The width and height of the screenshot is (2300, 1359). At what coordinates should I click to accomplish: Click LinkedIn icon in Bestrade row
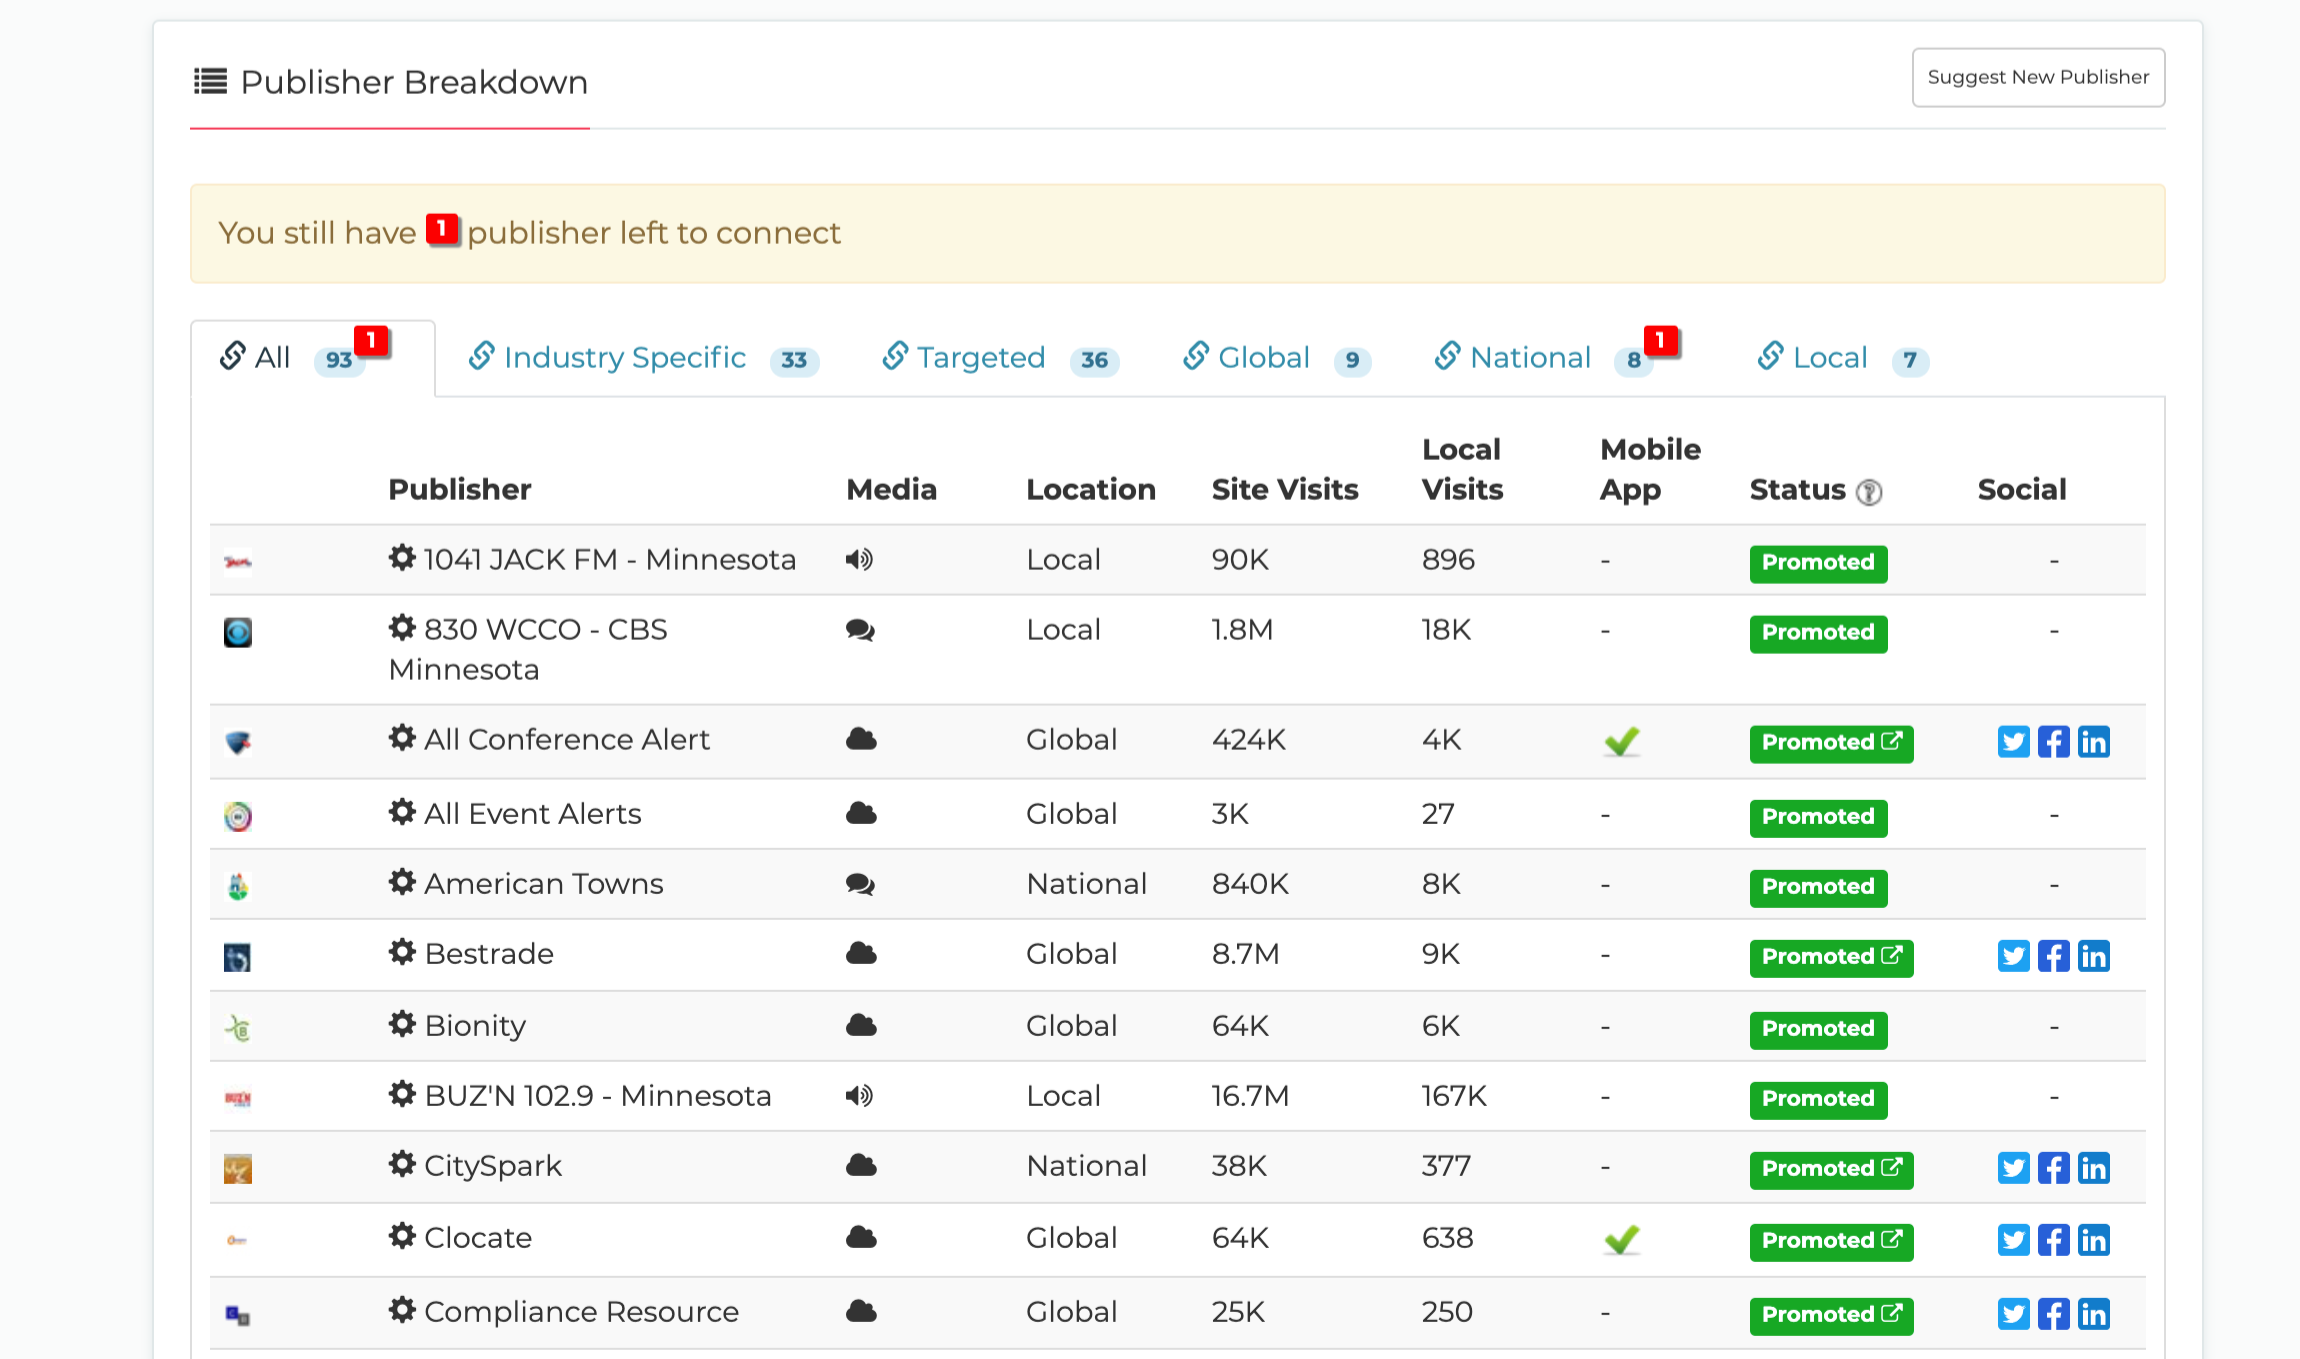click(x=2093, y=956)
